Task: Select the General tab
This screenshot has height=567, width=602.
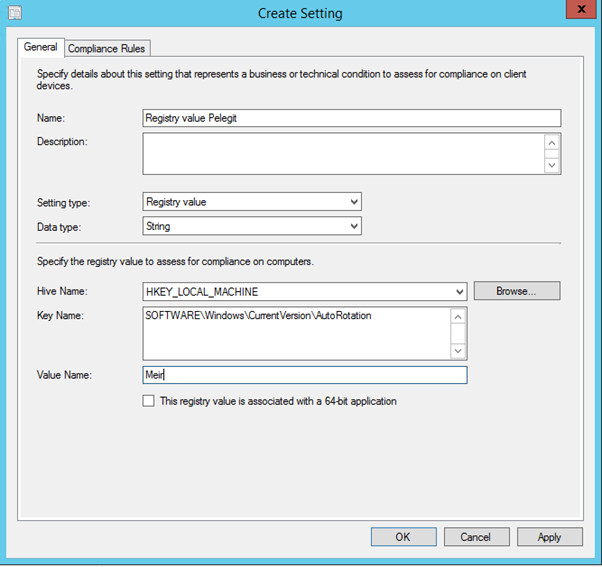Action: click(x=40, y=47)
